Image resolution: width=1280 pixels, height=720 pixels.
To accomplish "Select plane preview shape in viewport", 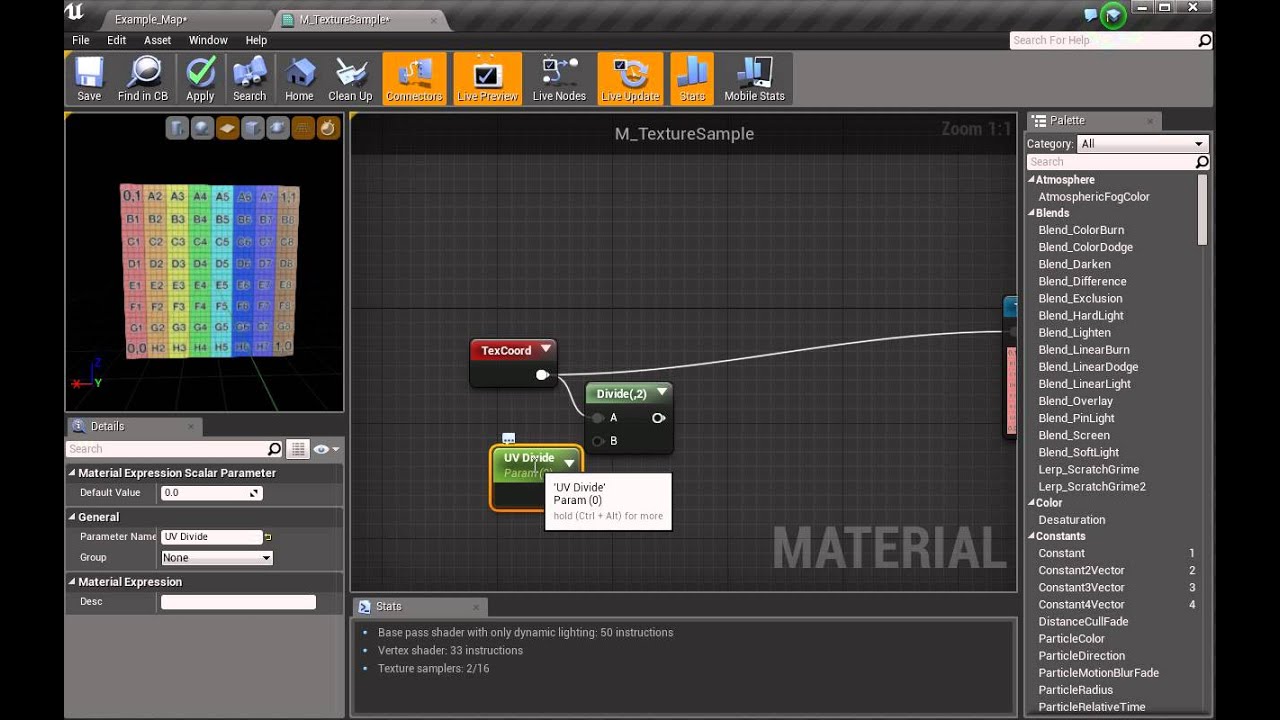I will pos(227,128).
